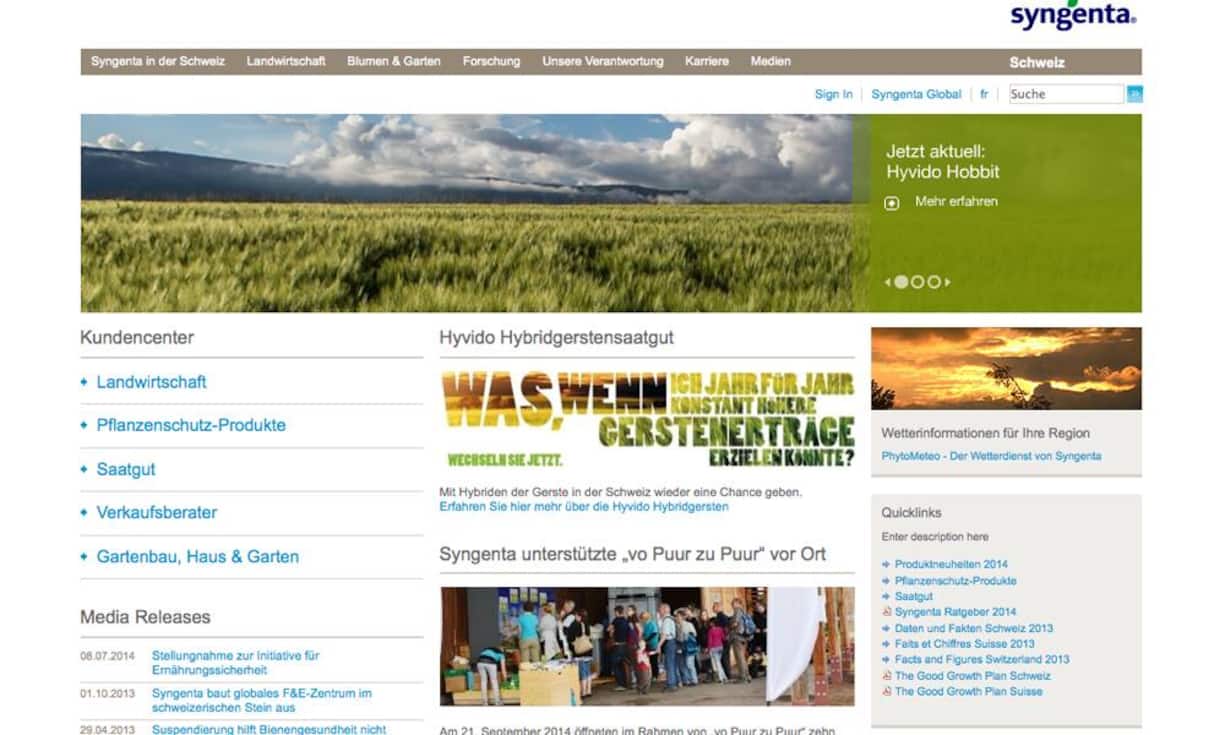
Task: Open the Karriere navigation menu item
Action: (x=707, y=62)
